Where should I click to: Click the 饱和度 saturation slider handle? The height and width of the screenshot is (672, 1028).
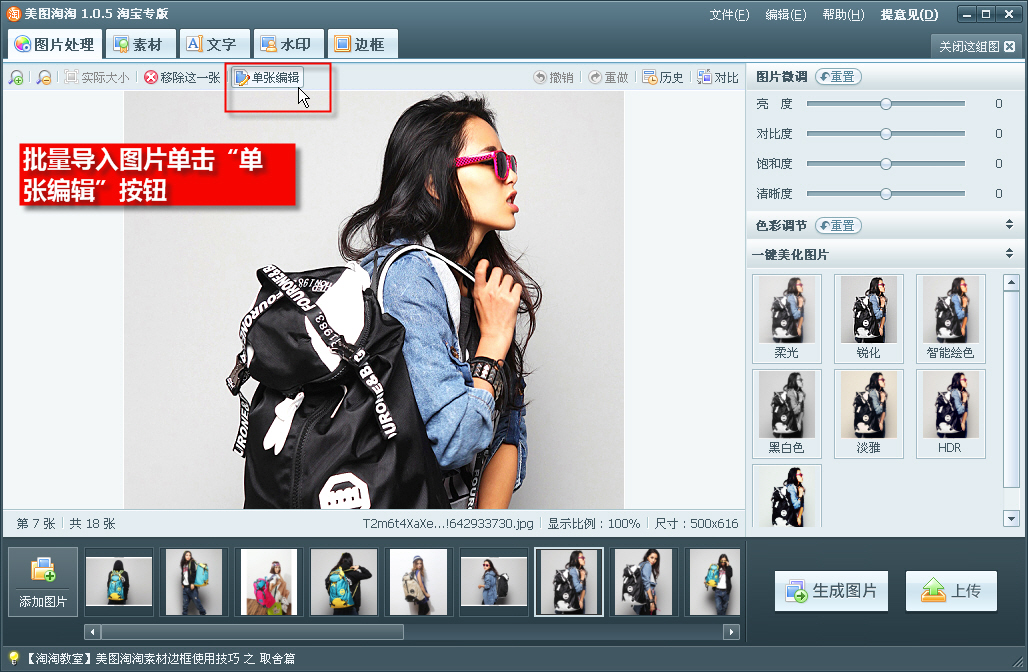click(886, 164)
